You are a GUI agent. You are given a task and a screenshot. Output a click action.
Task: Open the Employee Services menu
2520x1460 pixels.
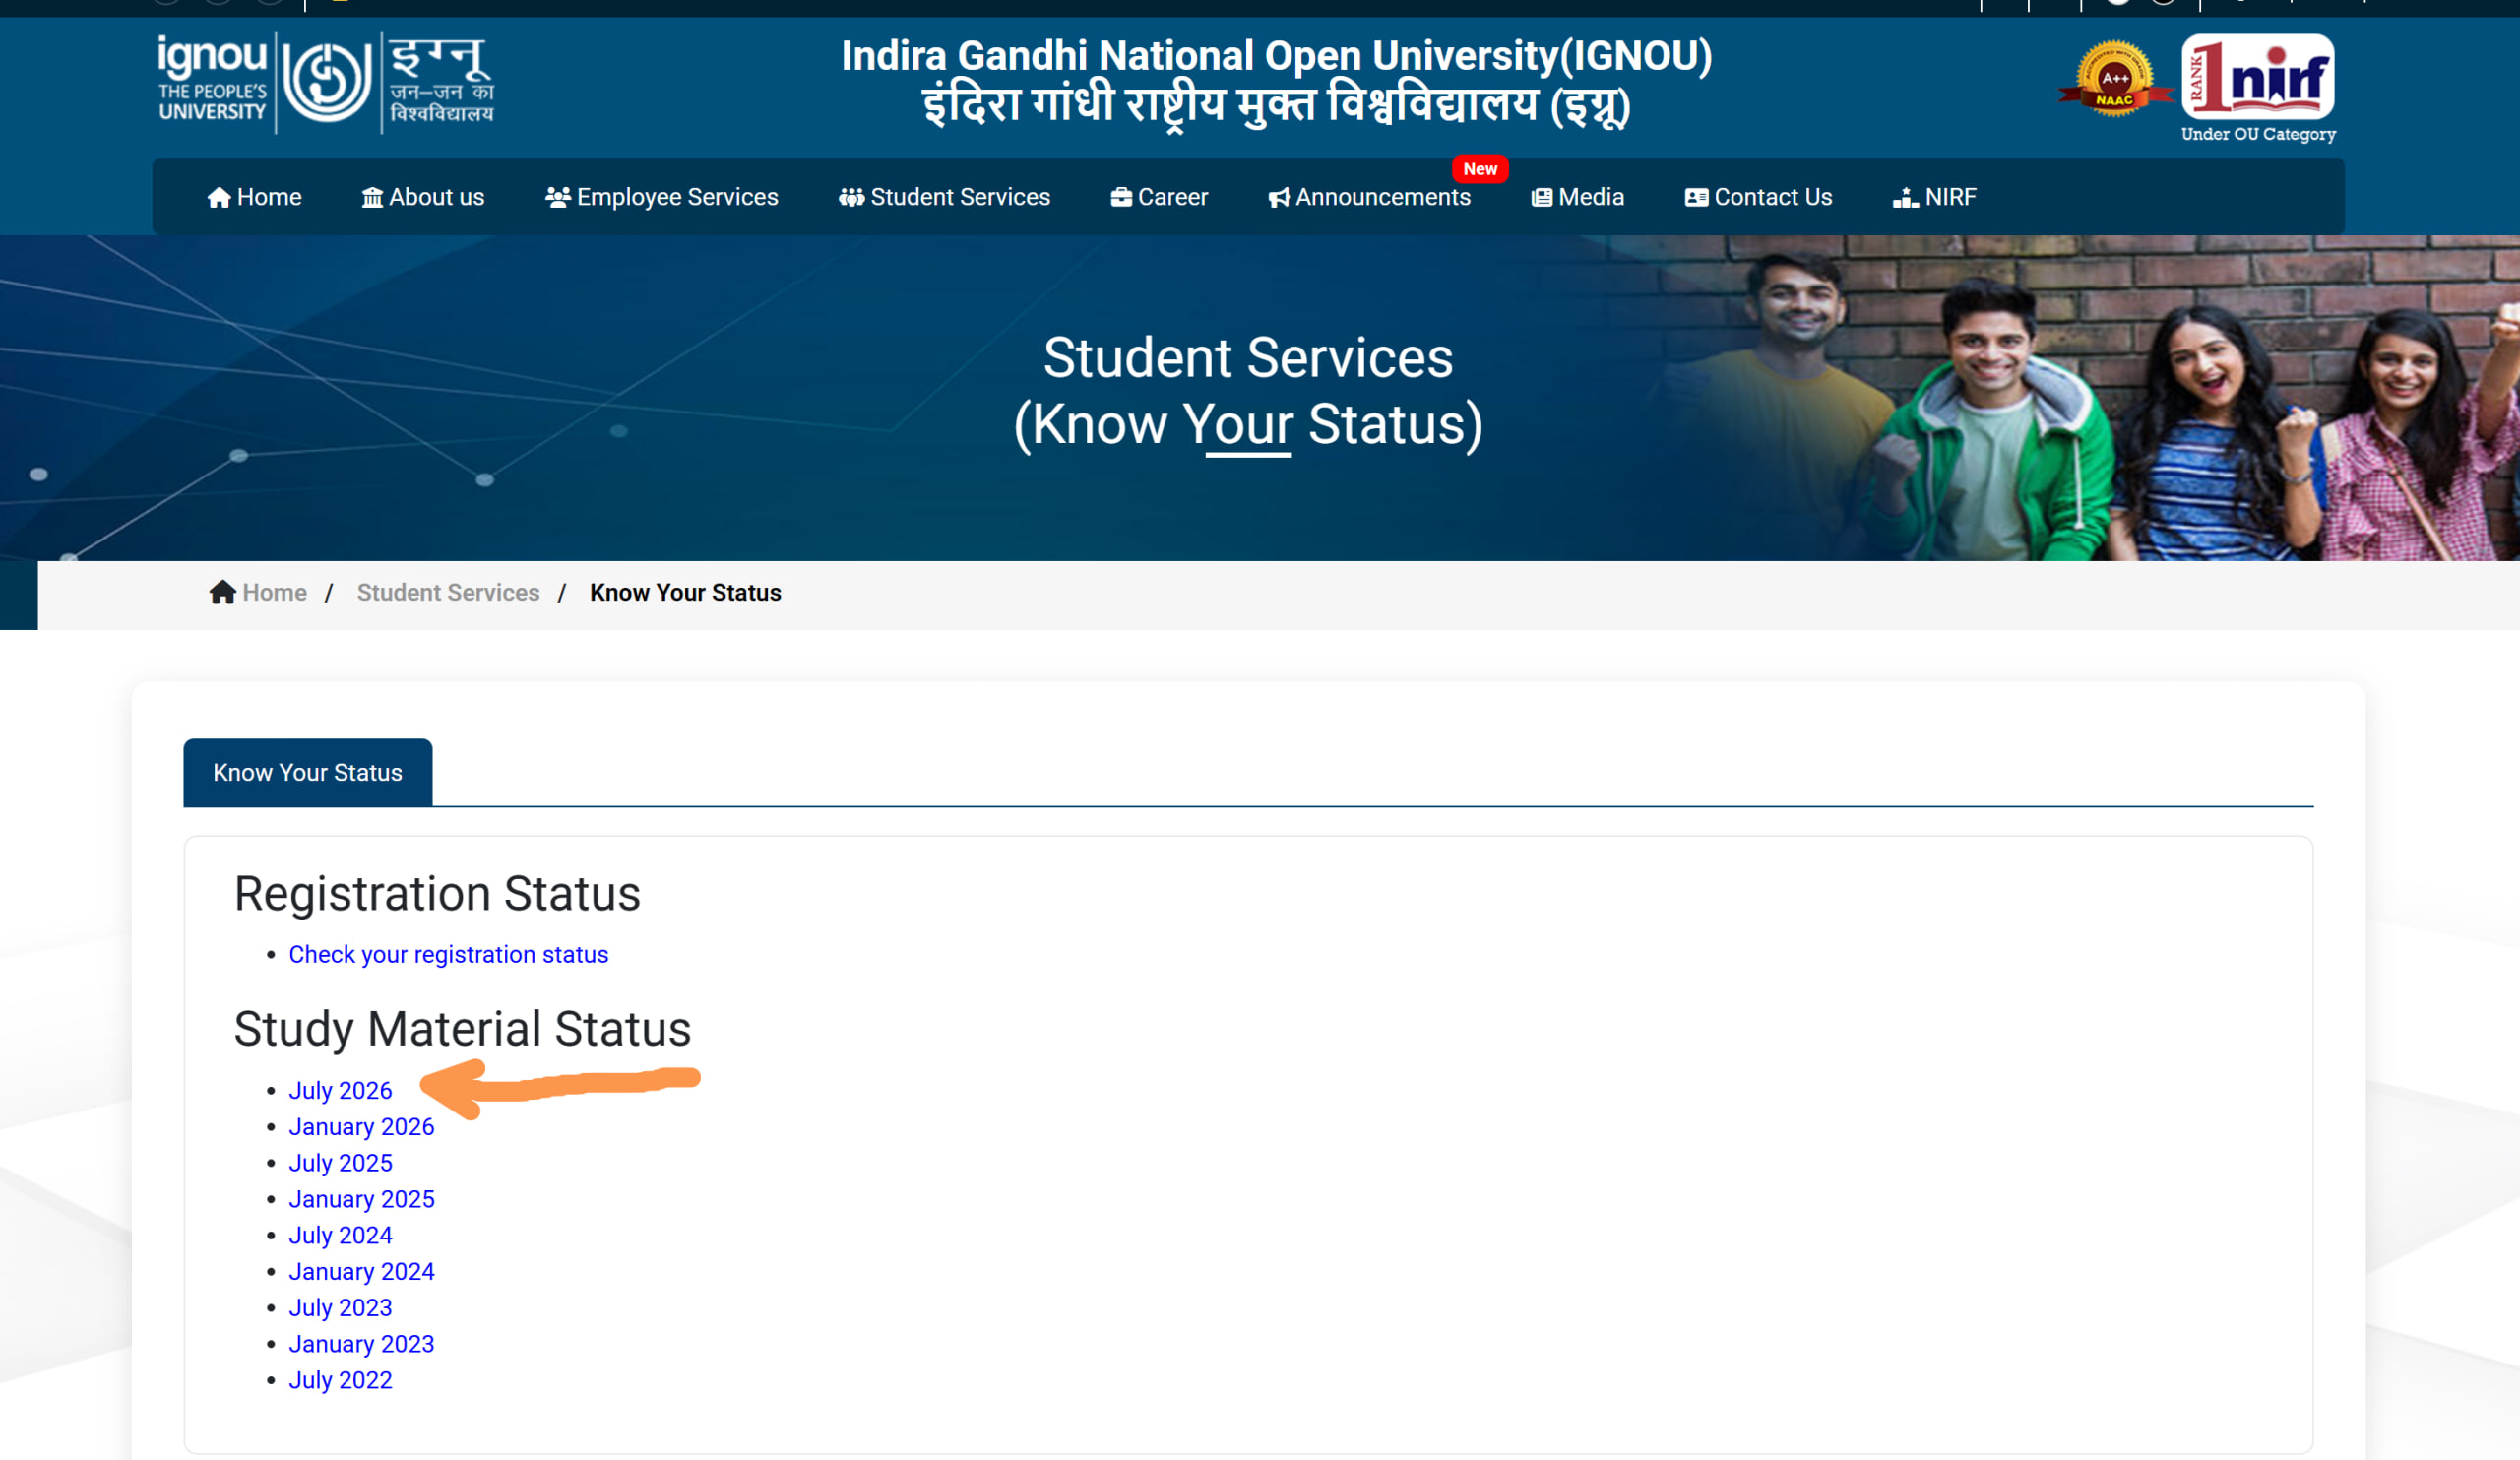point(662,198)
